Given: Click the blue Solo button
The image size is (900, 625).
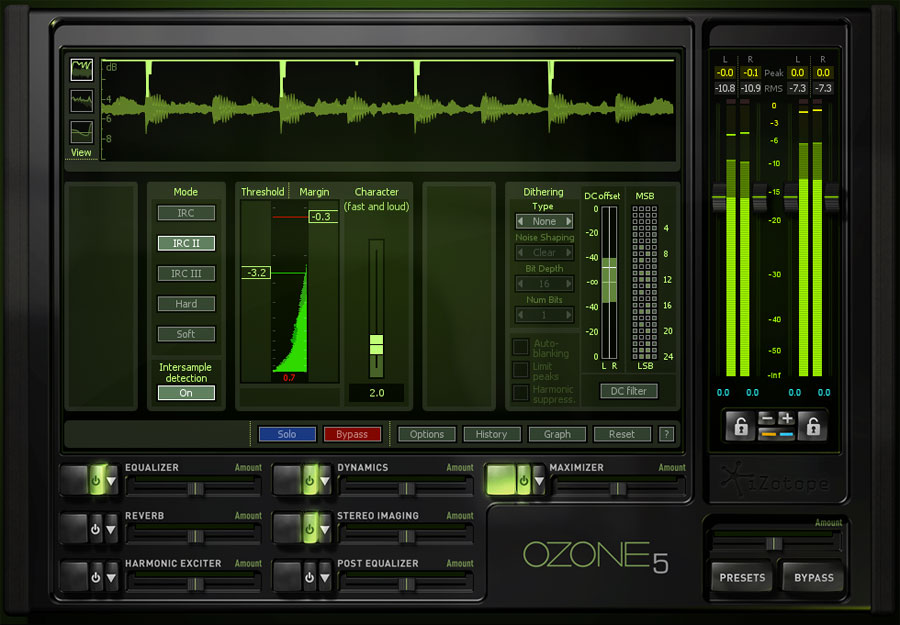Looking at the screenshot, I should point(287,434).
